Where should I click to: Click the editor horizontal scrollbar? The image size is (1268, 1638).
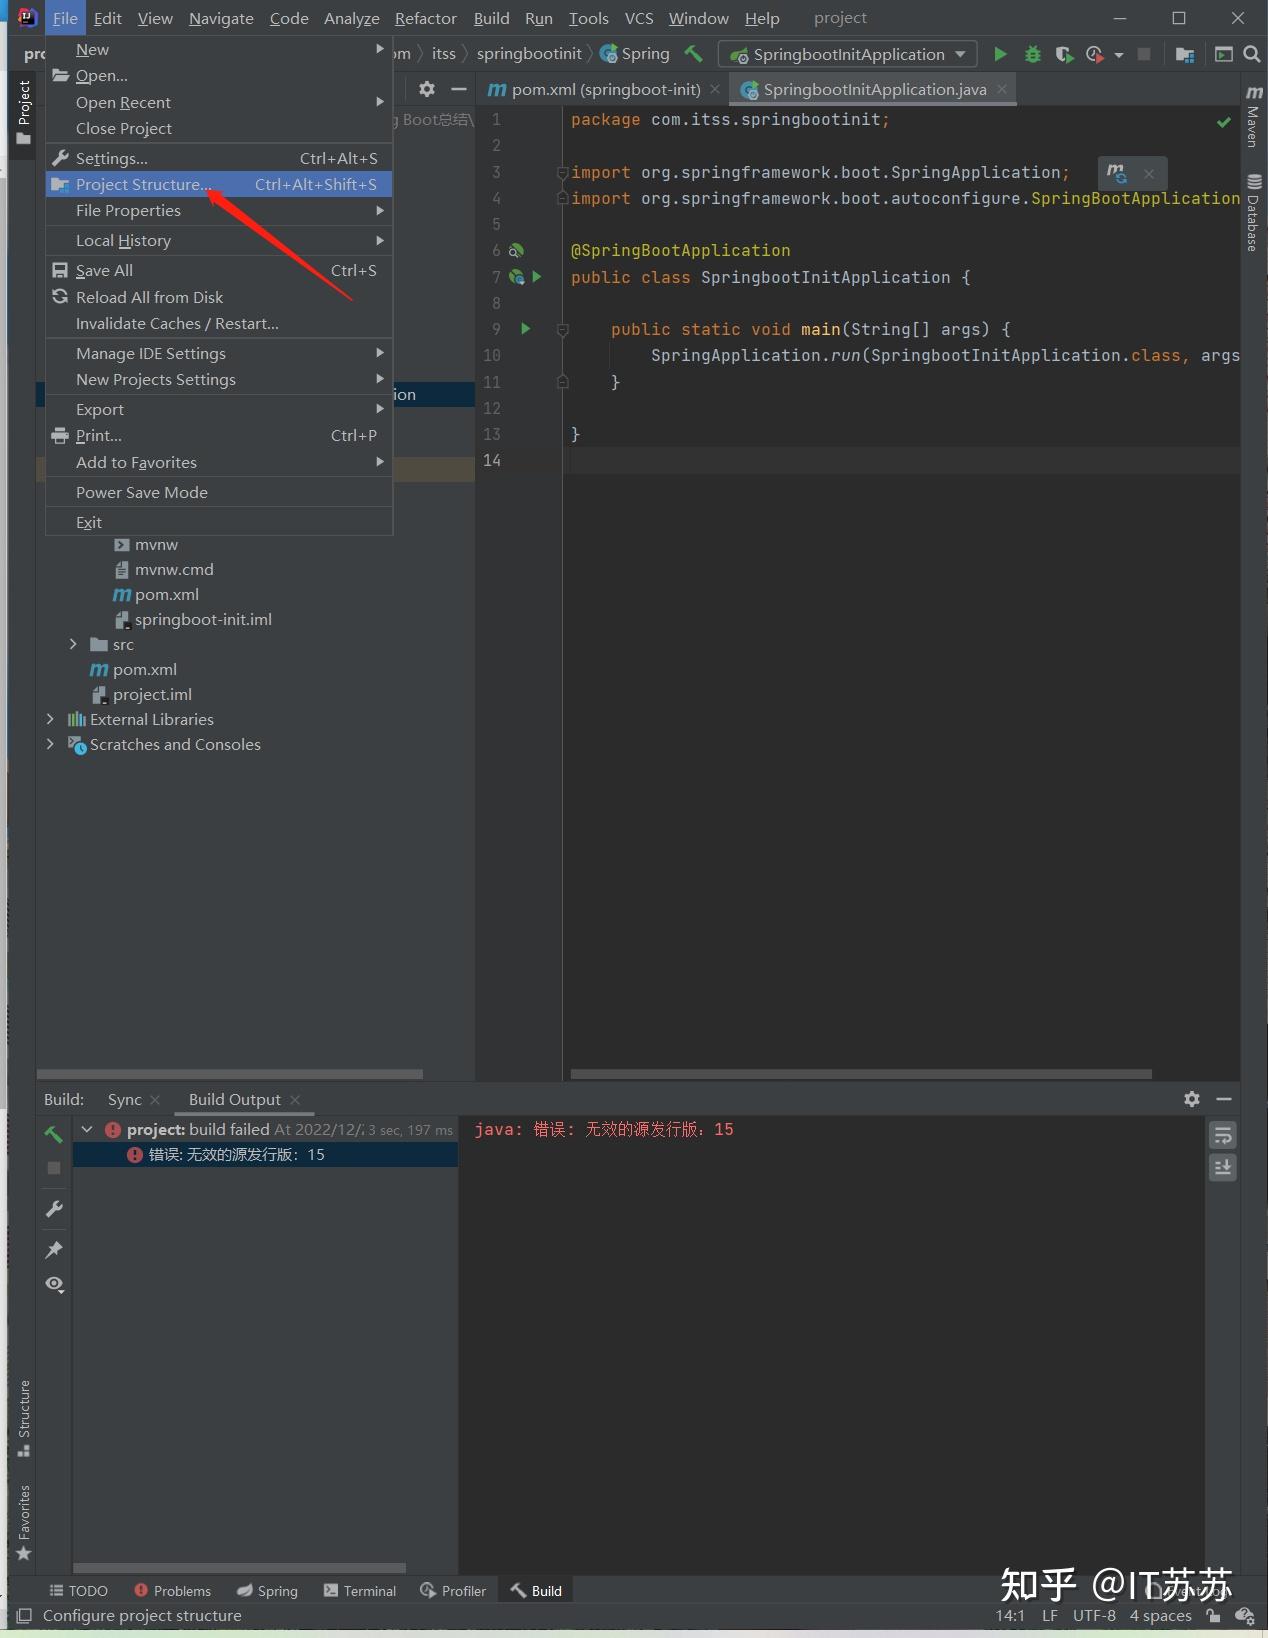(x=861, y=1074)
